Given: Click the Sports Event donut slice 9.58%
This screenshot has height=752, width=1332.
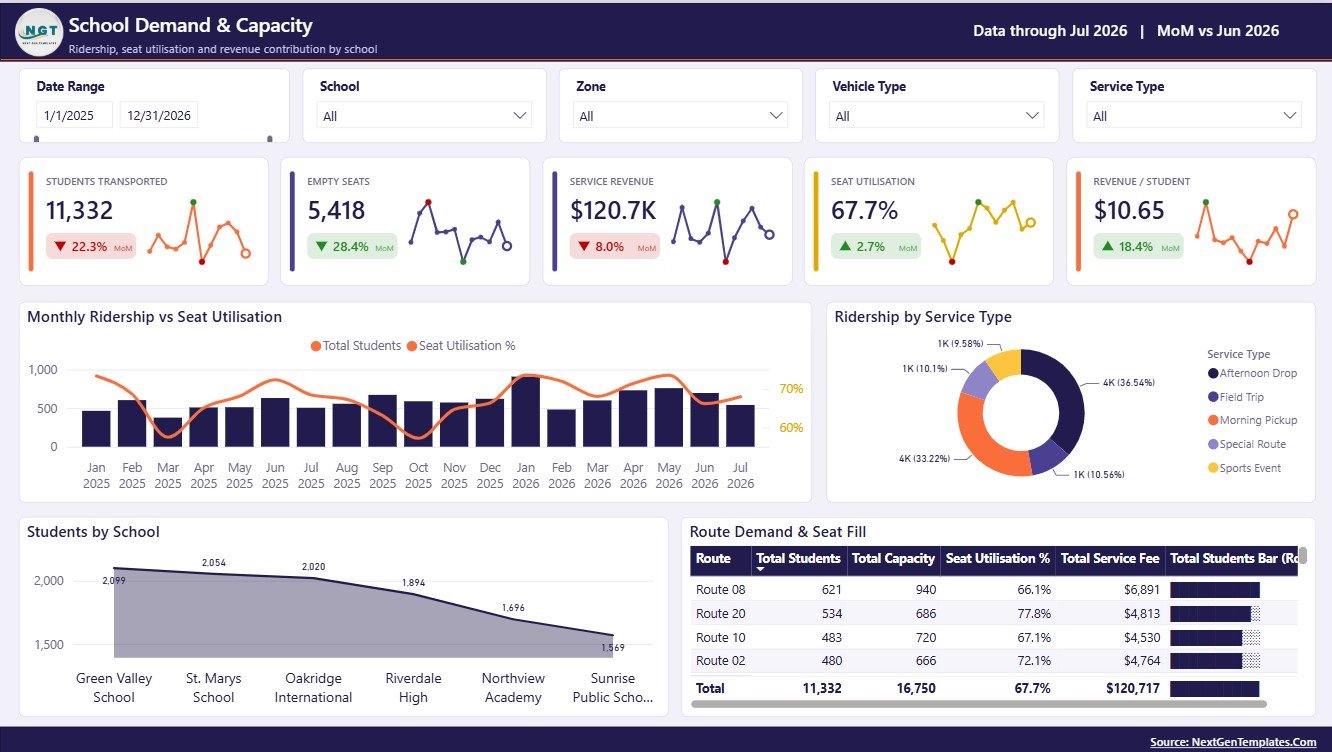Looking at the screenshot, I should pyautogui.click(x=1004, y=363).
